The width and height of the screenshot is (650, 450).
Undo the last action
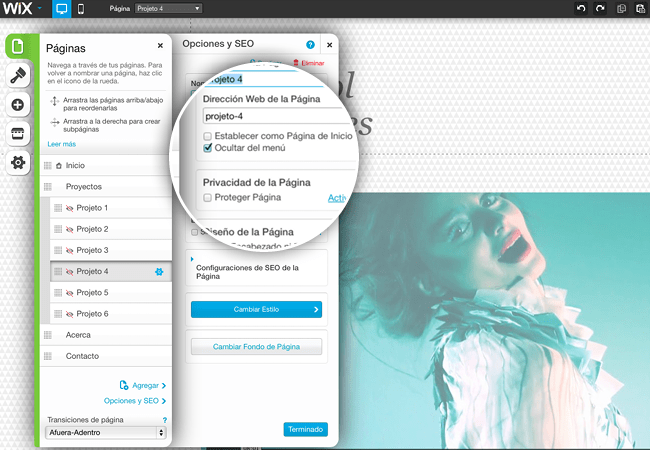click(x=581, y=8)
